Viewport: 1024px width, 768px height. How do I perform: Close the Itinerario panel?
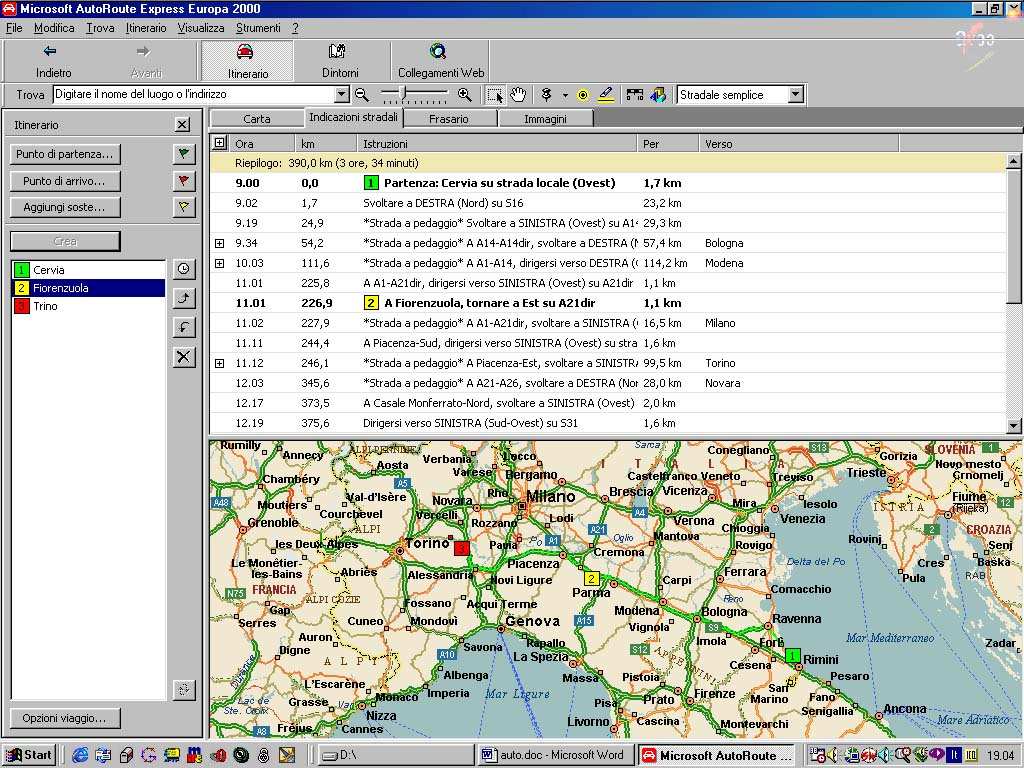(183, 125)
